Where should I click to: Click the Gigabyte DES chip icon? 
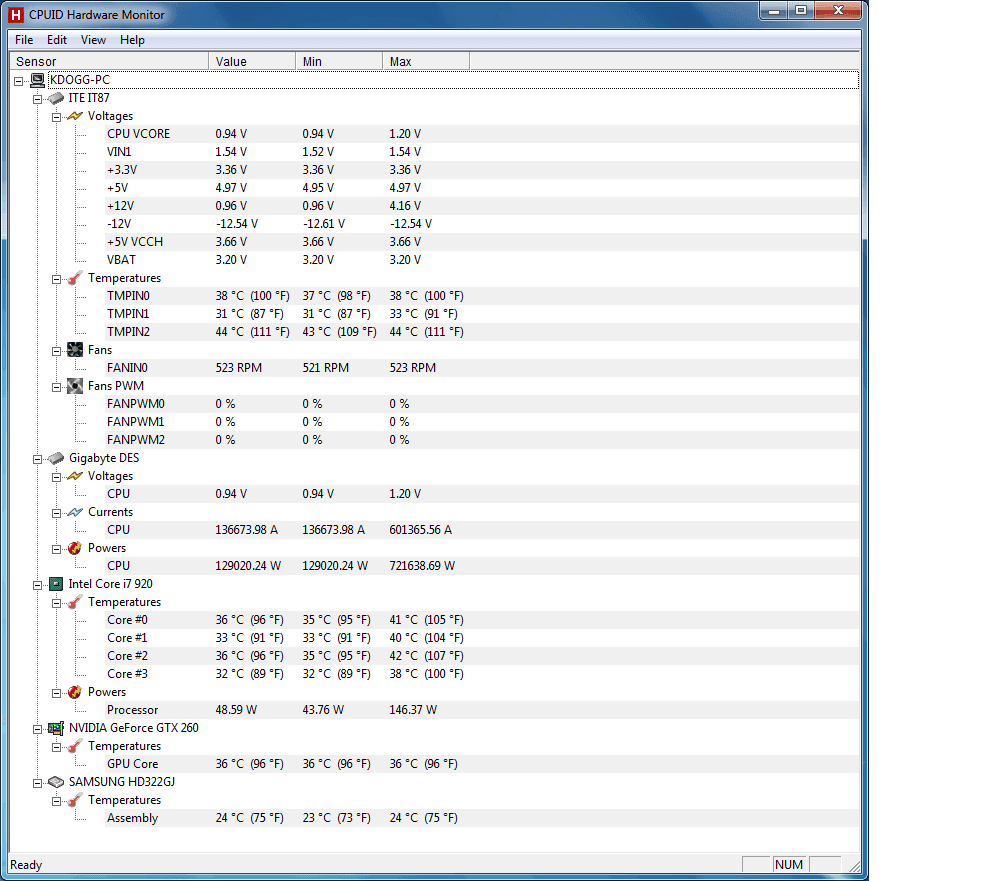tap(57, 458)
